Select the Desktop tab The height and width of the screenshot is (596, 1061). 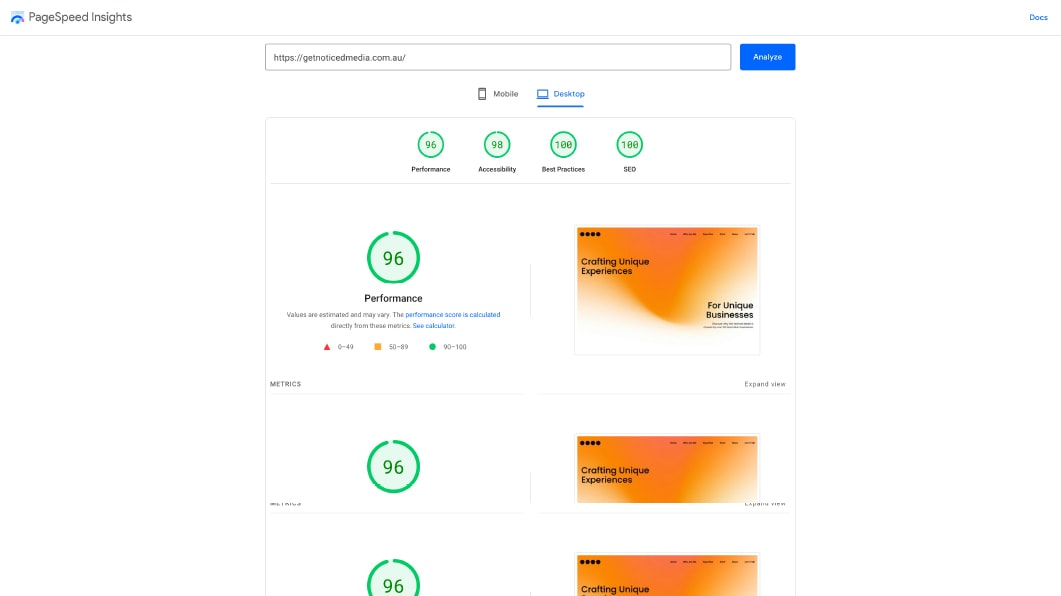point(560,94)
